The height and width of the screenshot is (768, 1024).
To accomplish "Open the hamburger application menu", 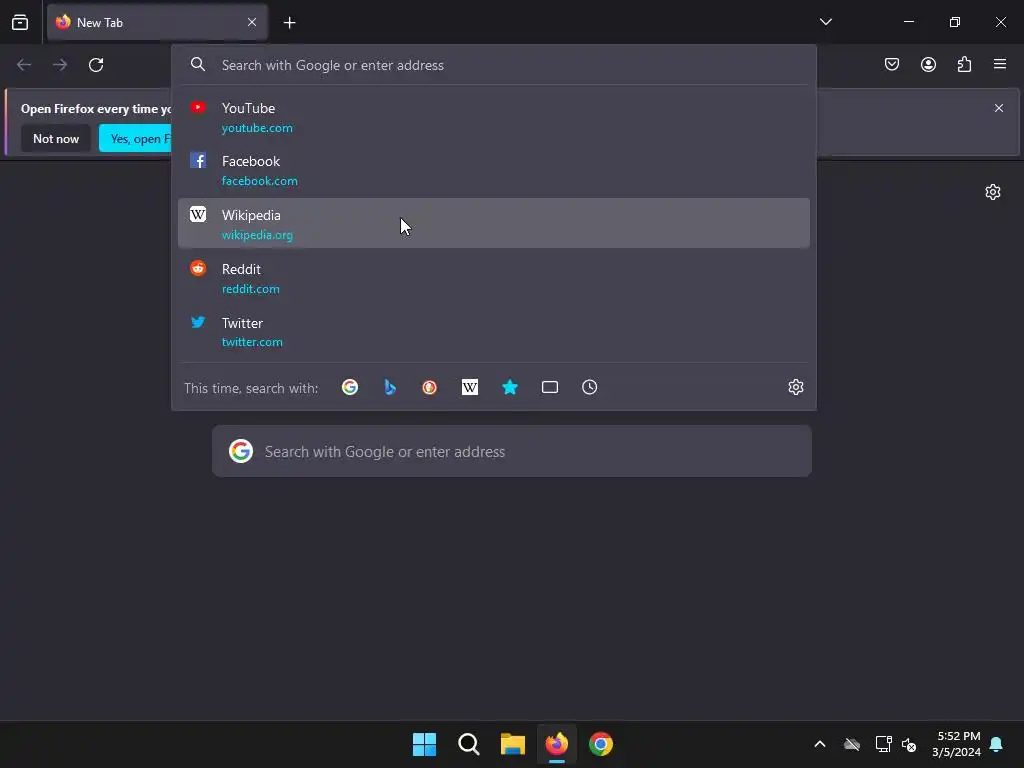I will pyautogui.click(x=1000, y=64).
